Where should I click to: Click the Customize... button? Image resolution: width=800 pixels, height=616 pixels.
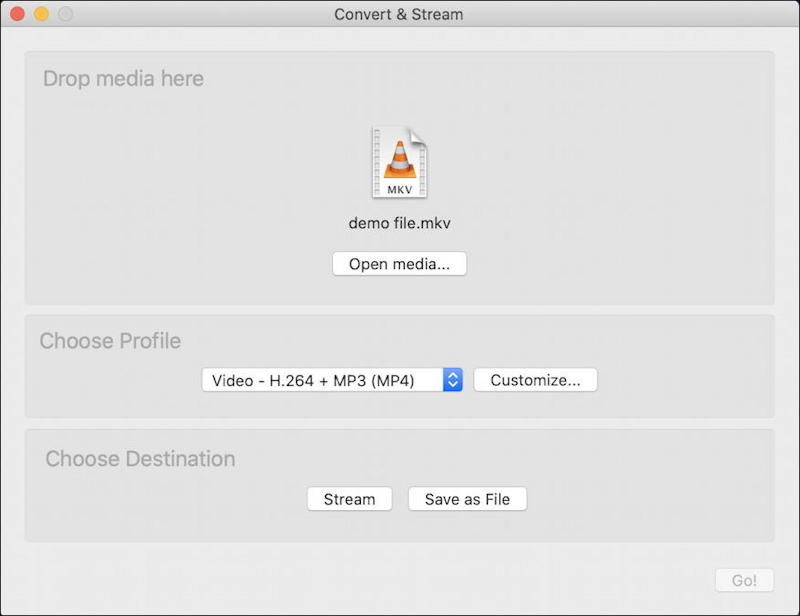[535, 380]
